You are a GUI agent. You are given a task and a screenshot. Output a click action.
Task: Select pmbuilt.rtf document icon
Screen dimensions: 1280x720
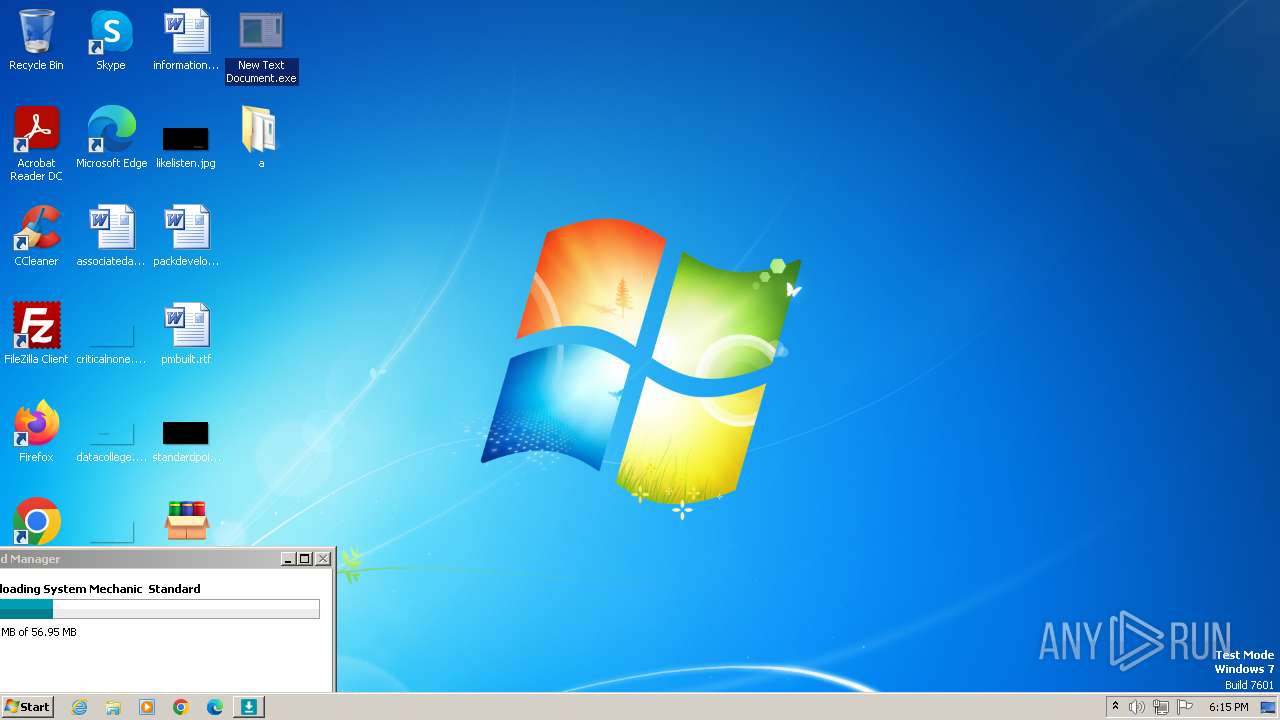click(186, 334)
